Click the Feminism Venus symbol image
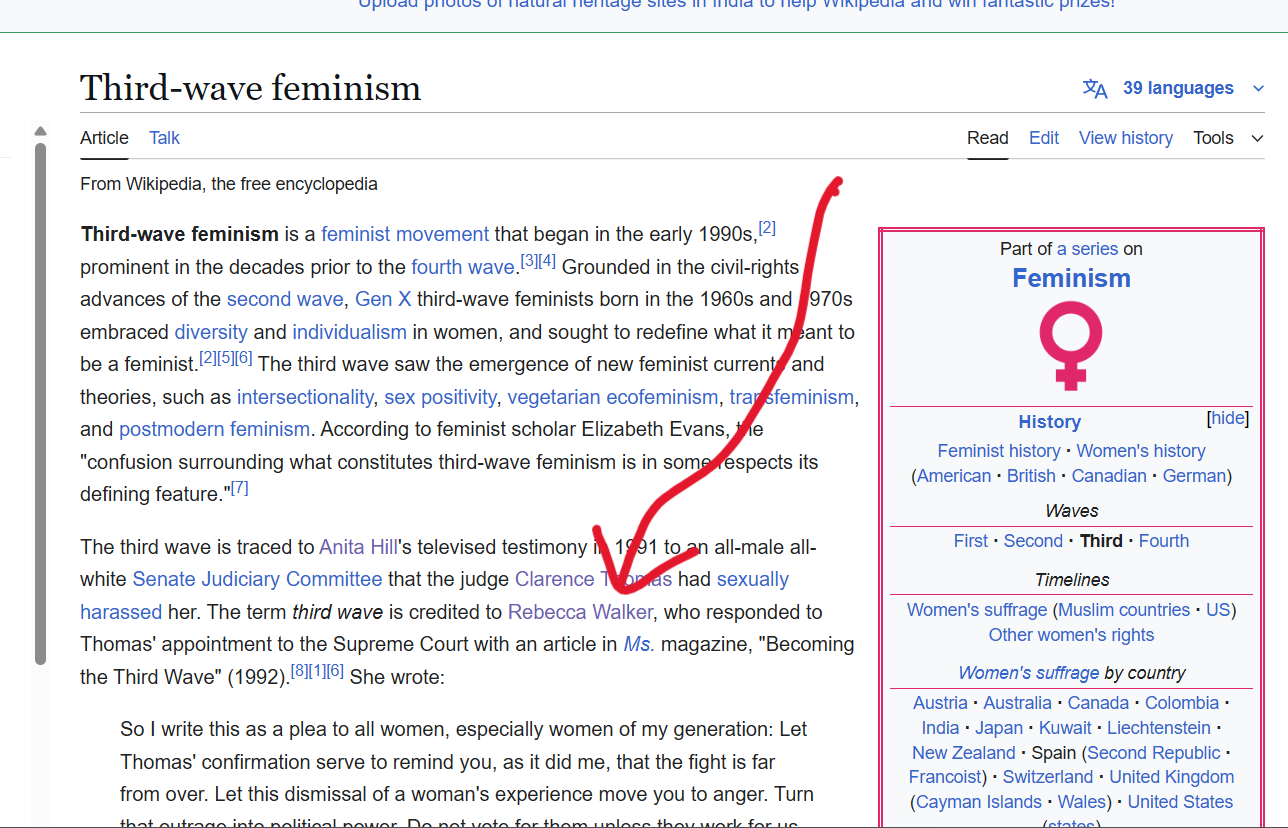Image resolution: width=1288 pixels, height=828 pixels. tap(1071, 346)
